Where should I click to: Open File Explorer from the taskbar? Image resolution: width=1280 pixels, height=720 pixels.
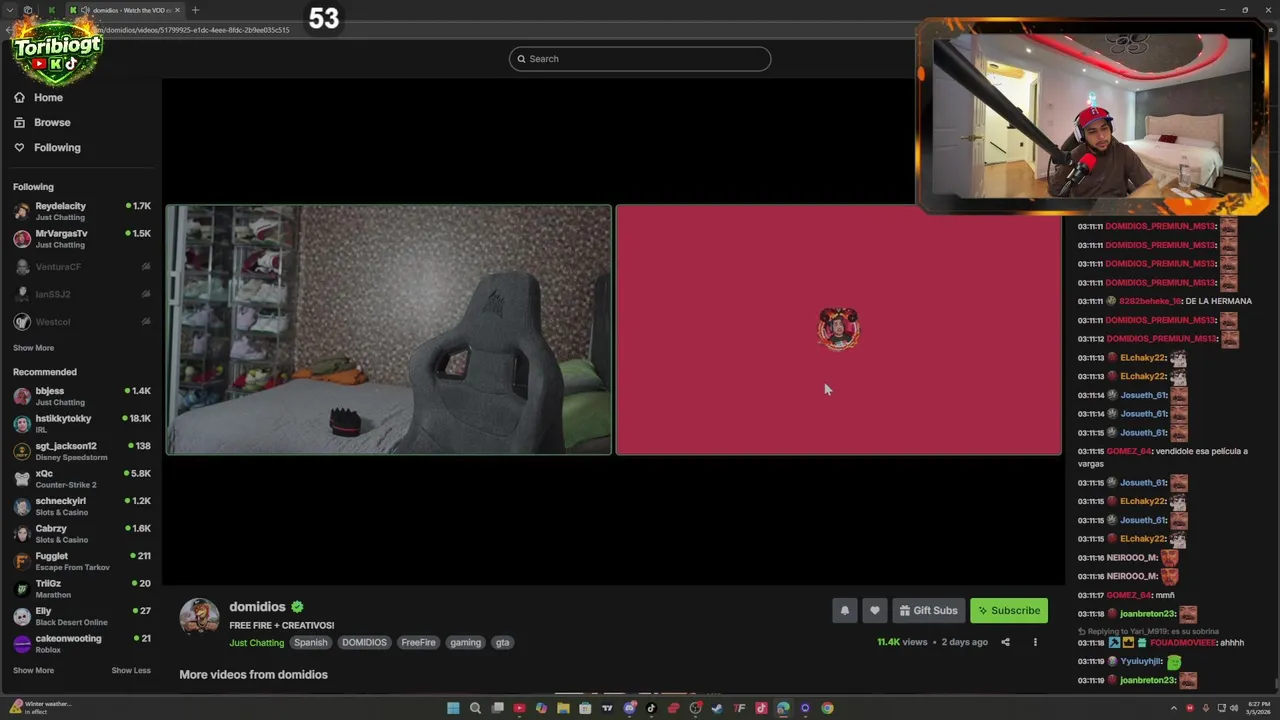[x=563, y=708]
